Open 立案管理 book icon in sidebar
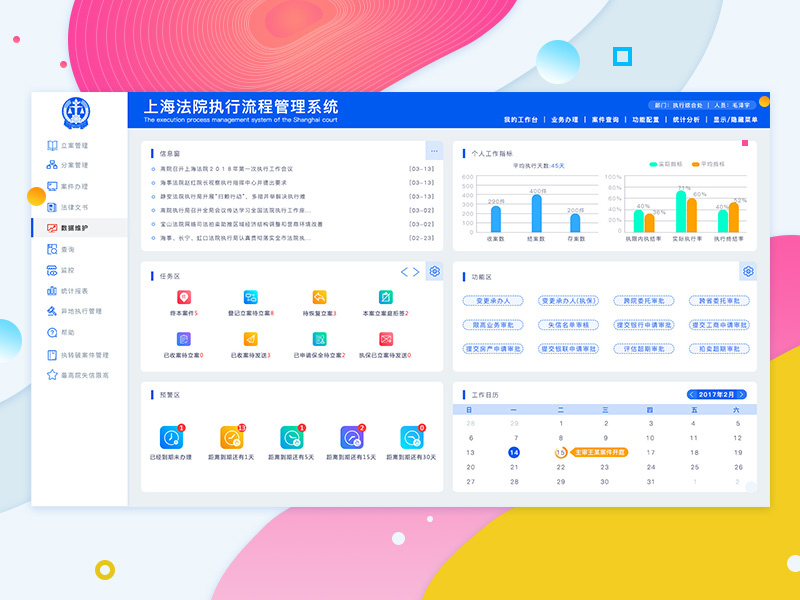 tap(52, 145)
